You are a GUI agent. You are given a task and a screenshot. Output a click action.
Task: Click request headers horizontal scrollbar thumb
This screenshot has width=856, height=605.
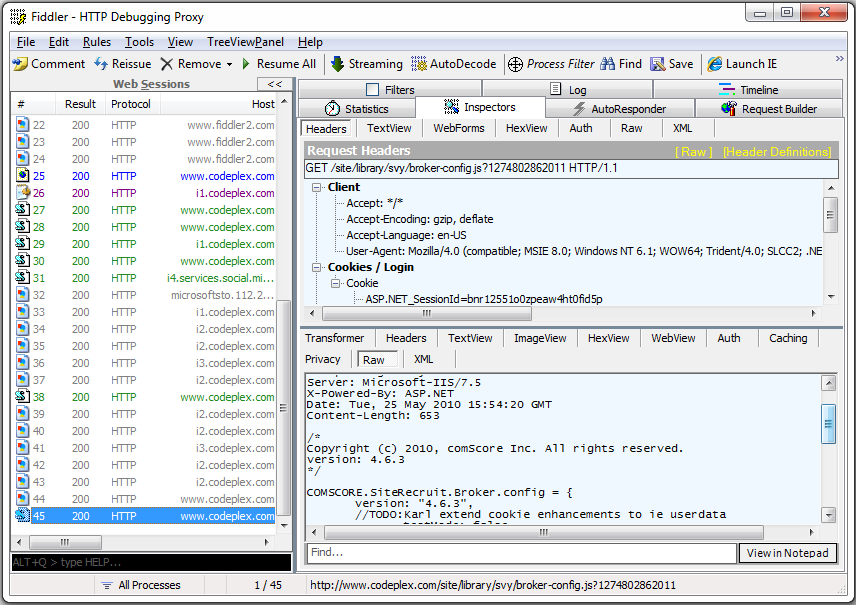[x=426, y=313]
